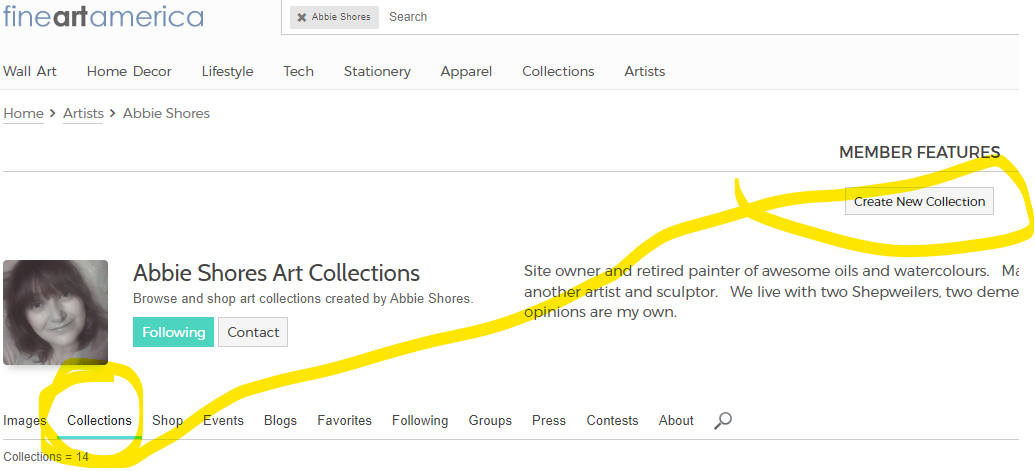Open the Collections item in top navigation
1035x471 pixels.
[x=558, y=71]
